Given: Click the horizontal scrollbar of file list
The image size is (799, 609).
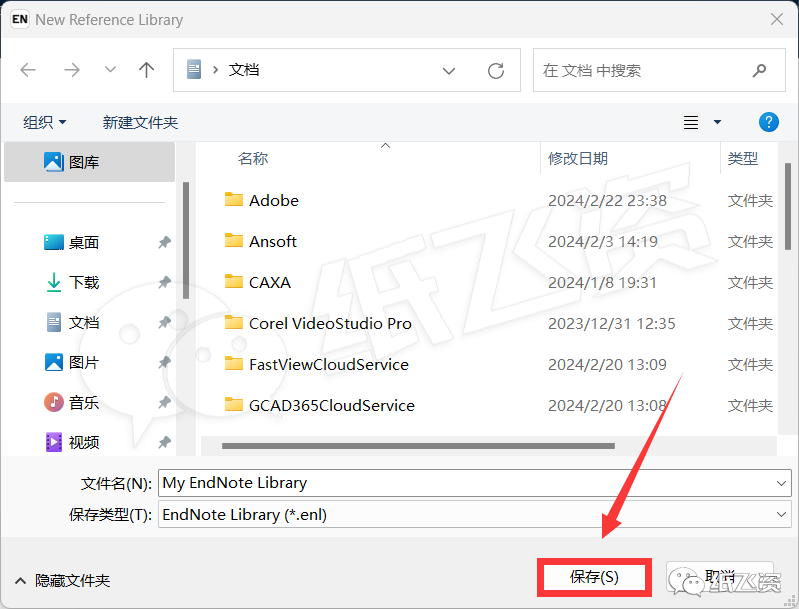Looking at the screenshot, I should point(418,446).
